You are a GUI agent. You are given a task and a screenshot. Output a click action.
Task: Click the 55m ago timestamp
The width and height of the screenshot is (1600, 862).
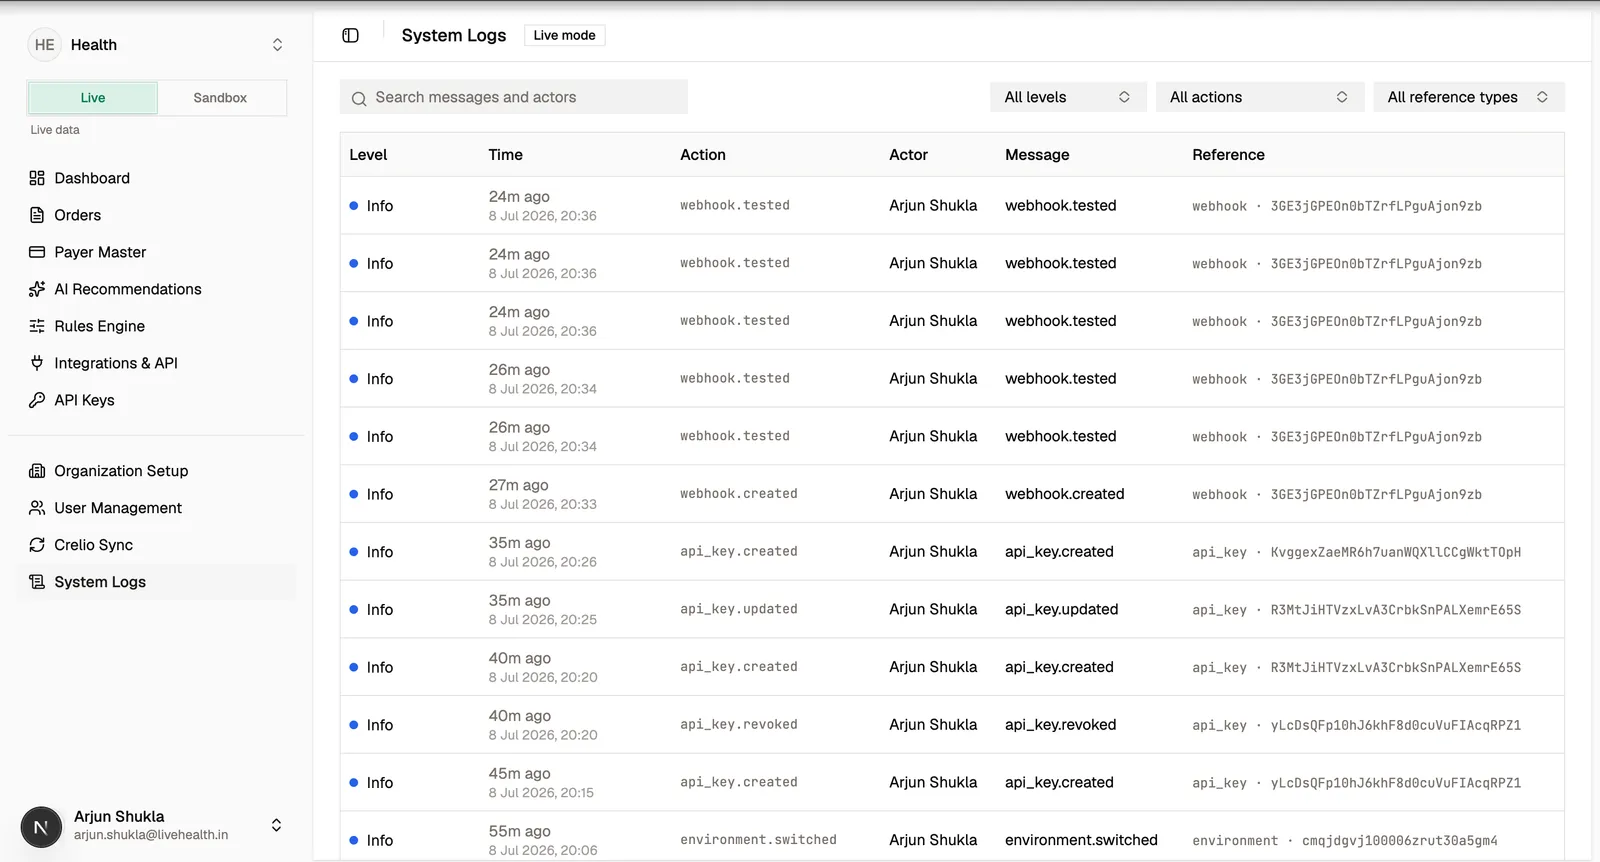(519, 831)
